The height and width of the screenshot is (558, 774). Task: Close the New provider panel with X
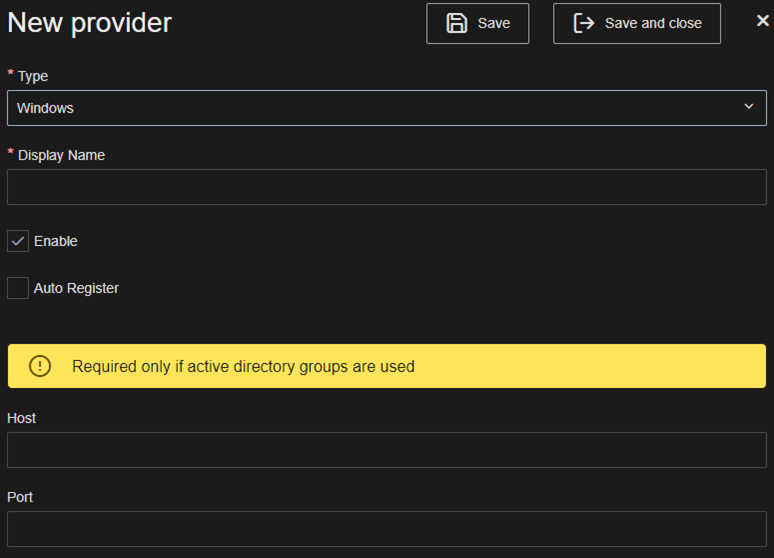coord(762,21)
